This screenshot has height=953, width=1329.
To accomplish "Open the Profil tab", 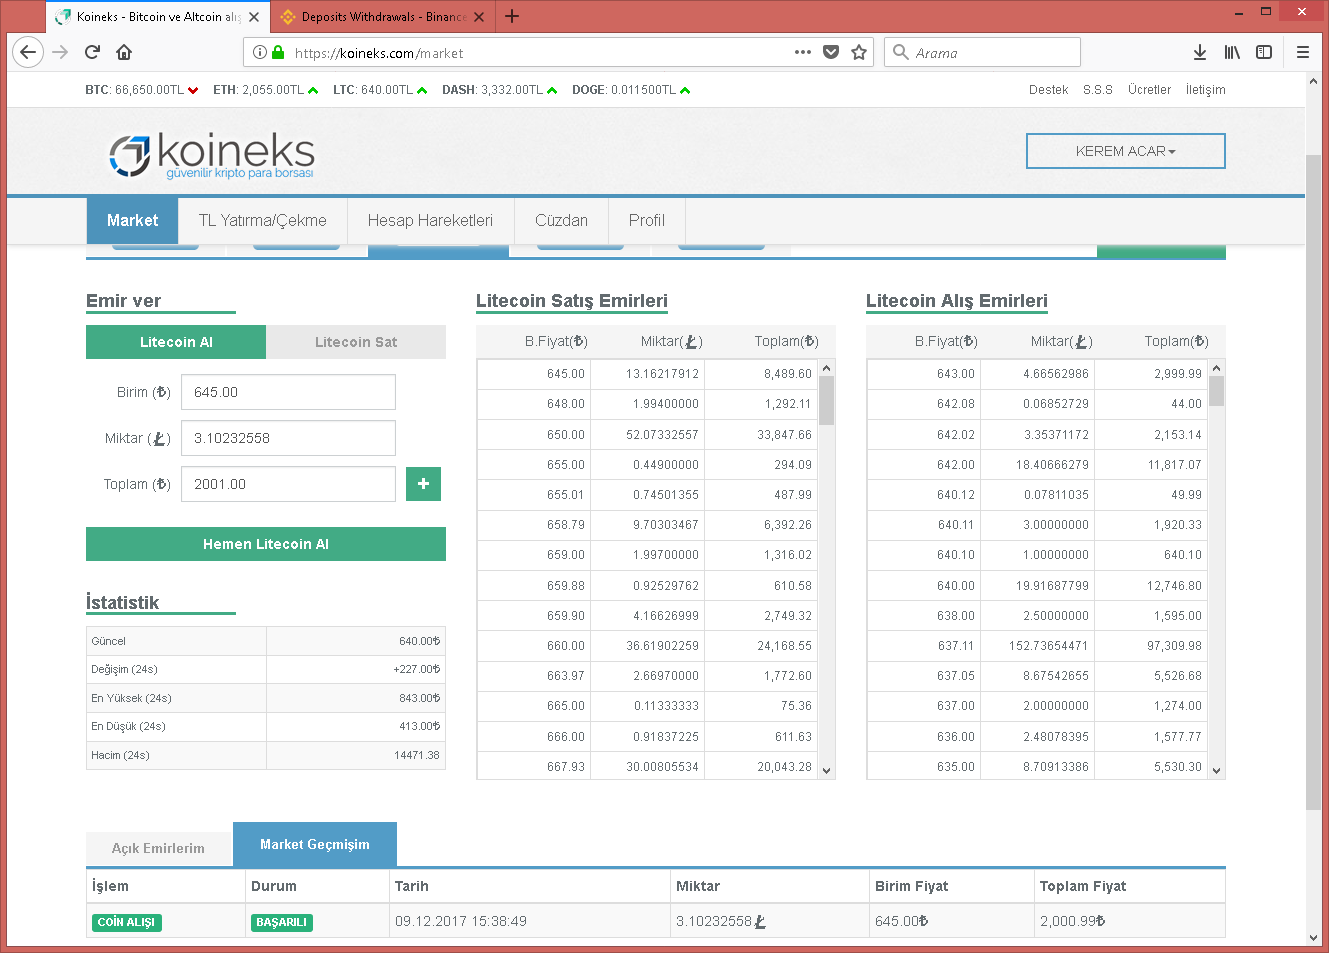I will (647, 220).
